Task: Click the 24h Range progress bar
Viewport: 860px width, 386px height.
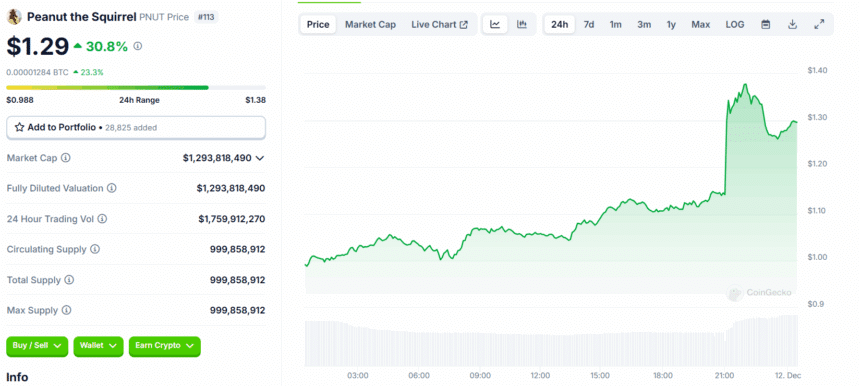Action: tap(136, 88)
